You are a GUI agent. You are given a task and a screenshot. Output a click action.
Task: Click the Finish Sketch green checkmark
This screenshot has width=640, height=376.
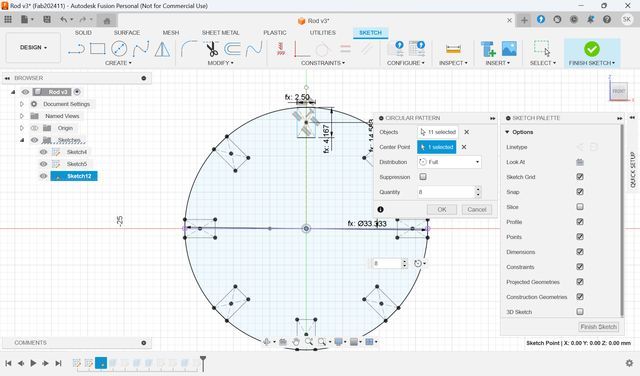click(x=591, y=49)
